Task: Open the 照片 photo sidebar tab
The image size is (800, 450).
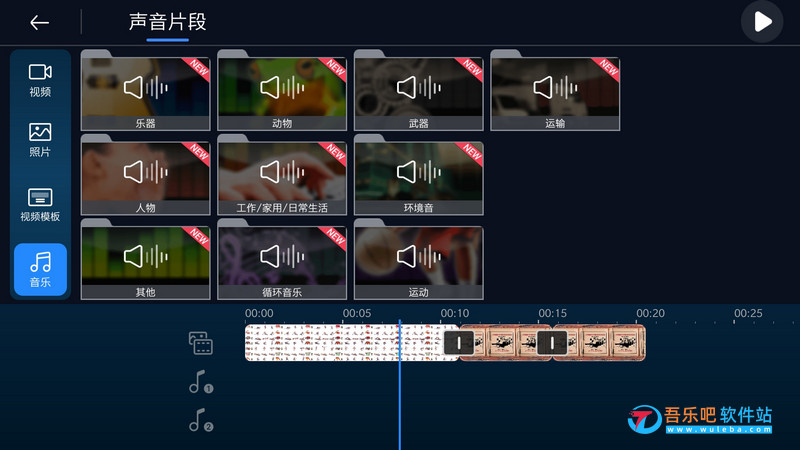Action: [40, 140]
